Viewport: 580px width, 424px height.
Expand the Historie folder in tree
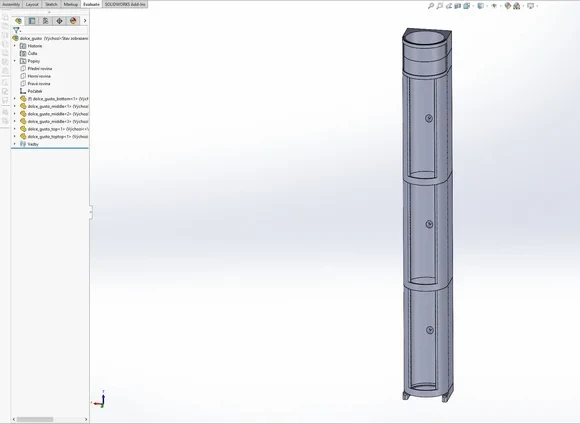15,46
